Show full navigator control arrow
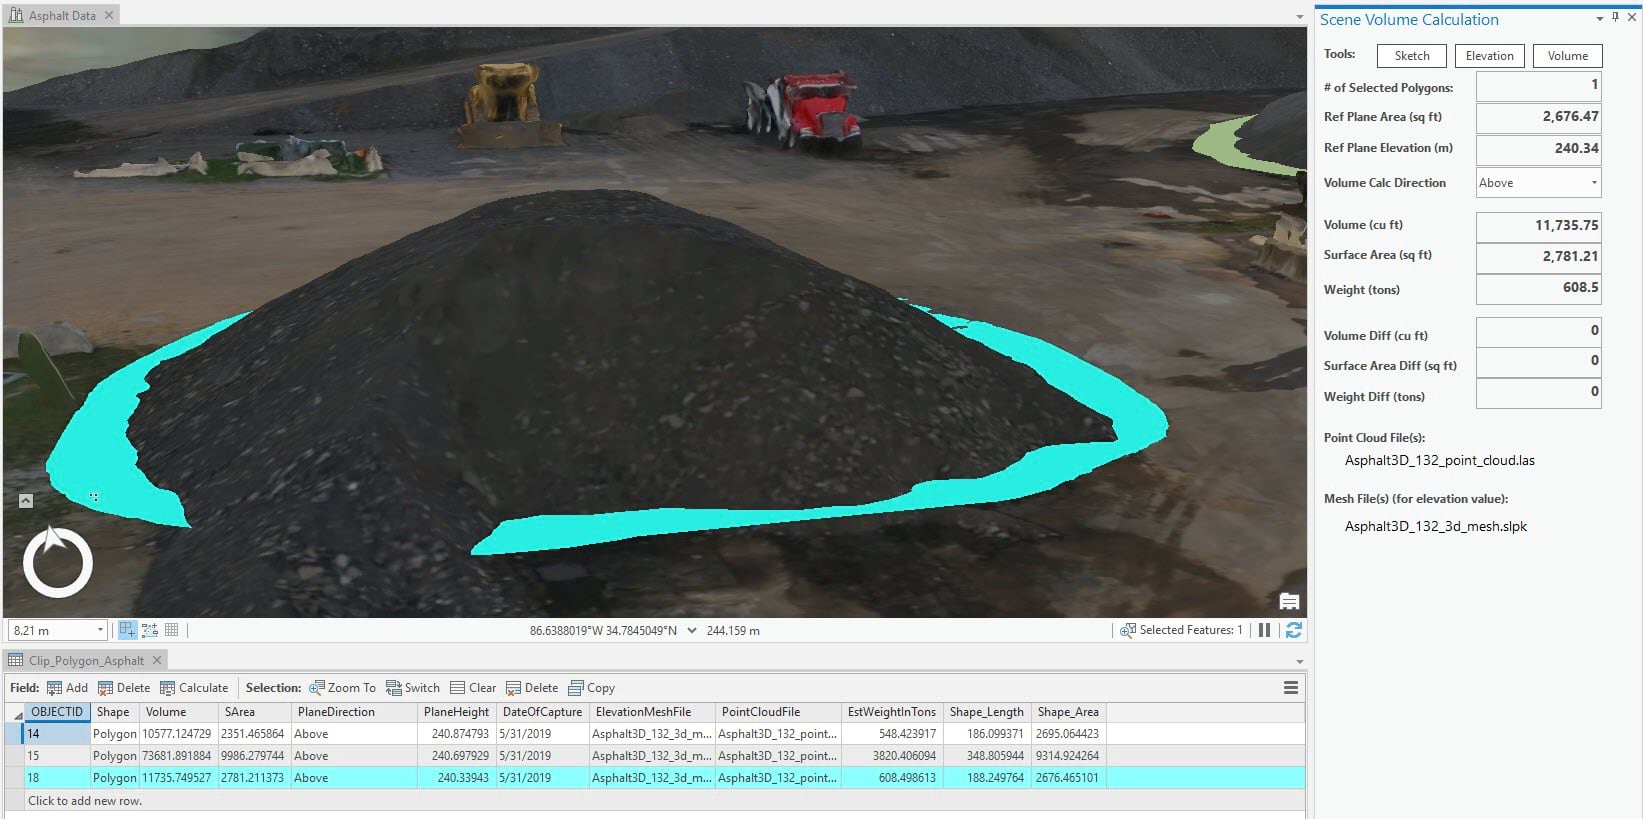The width and height of the screenshot is (1643, 819). click(26, 501)
